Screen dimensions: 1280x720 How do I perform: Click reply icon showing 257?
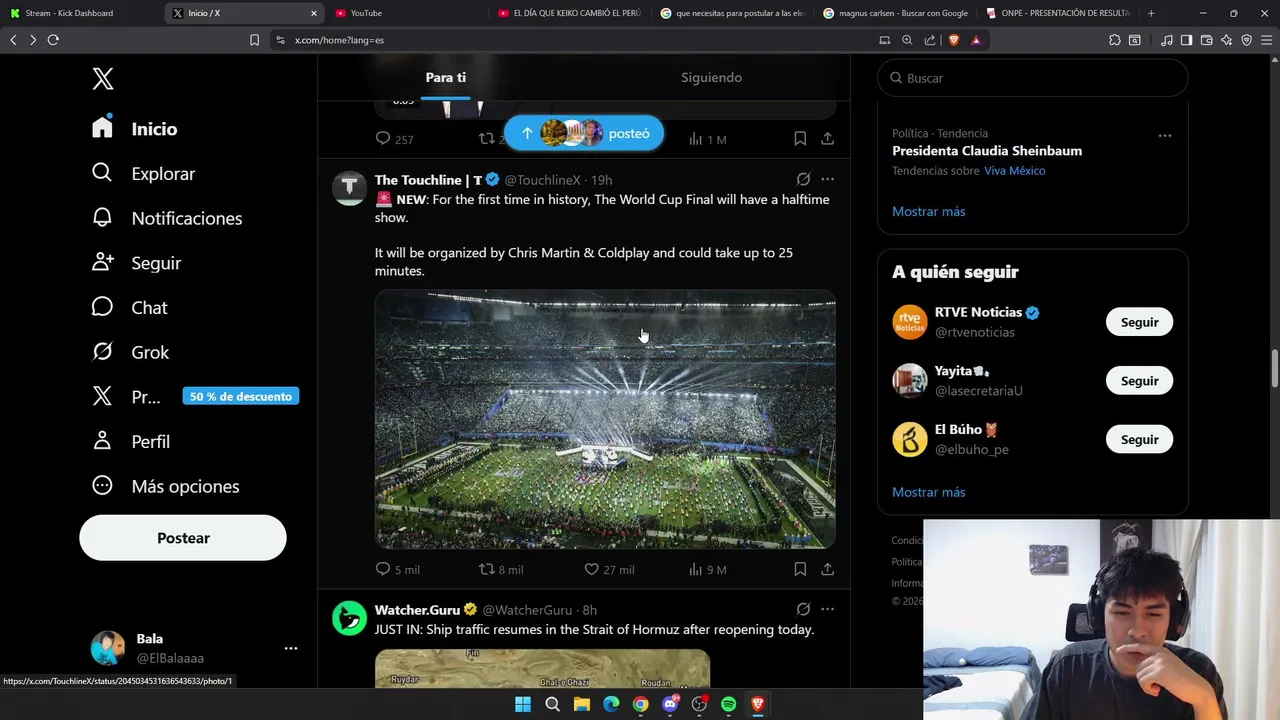(394, 139)
